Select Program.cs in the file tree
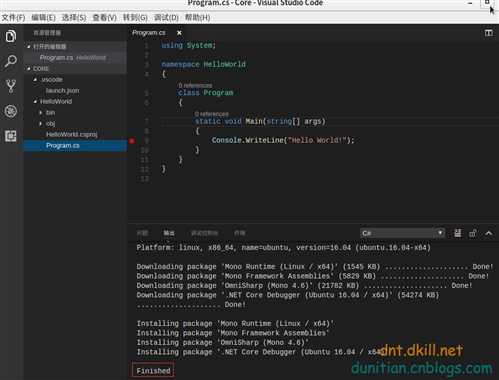This screenshot has height=380, width=499. (x=75, y=145)
